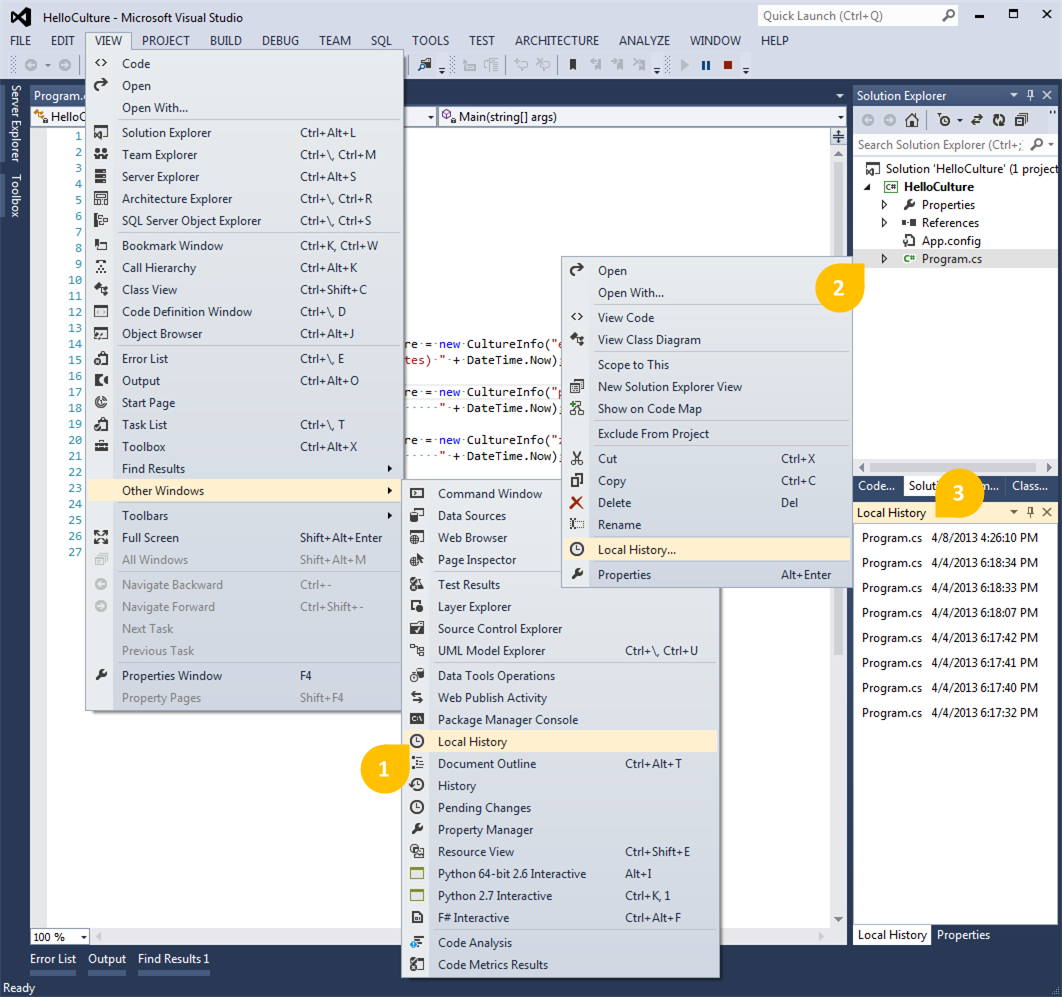The width and height of the screenshot is (1062, 997).
Task: Click Collapse All icon in Solution Explorer toolbar
Action: (x=1021, y=121)
